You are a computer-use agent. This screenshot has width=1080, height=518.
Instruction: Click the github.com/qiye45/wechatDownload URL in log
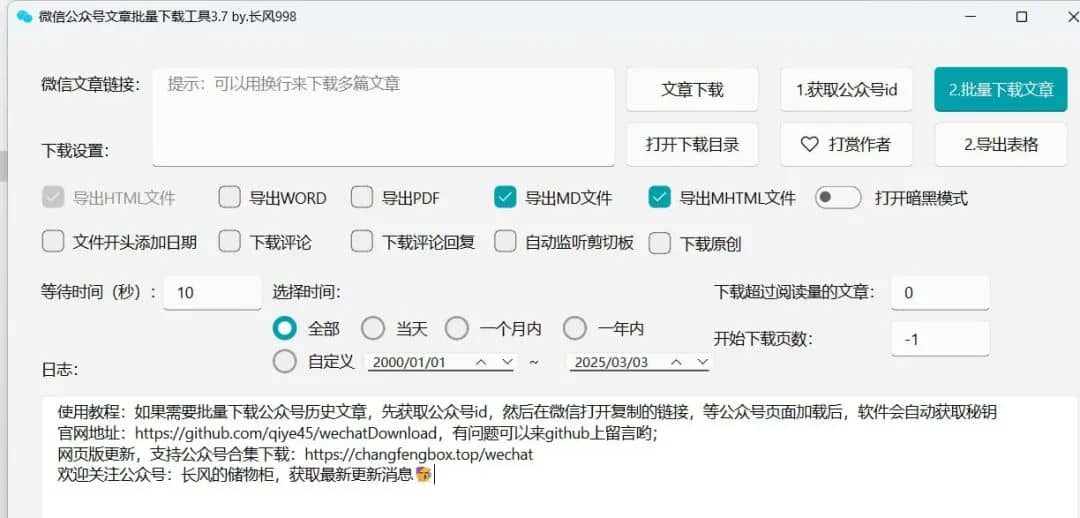(x=286, y=434)
